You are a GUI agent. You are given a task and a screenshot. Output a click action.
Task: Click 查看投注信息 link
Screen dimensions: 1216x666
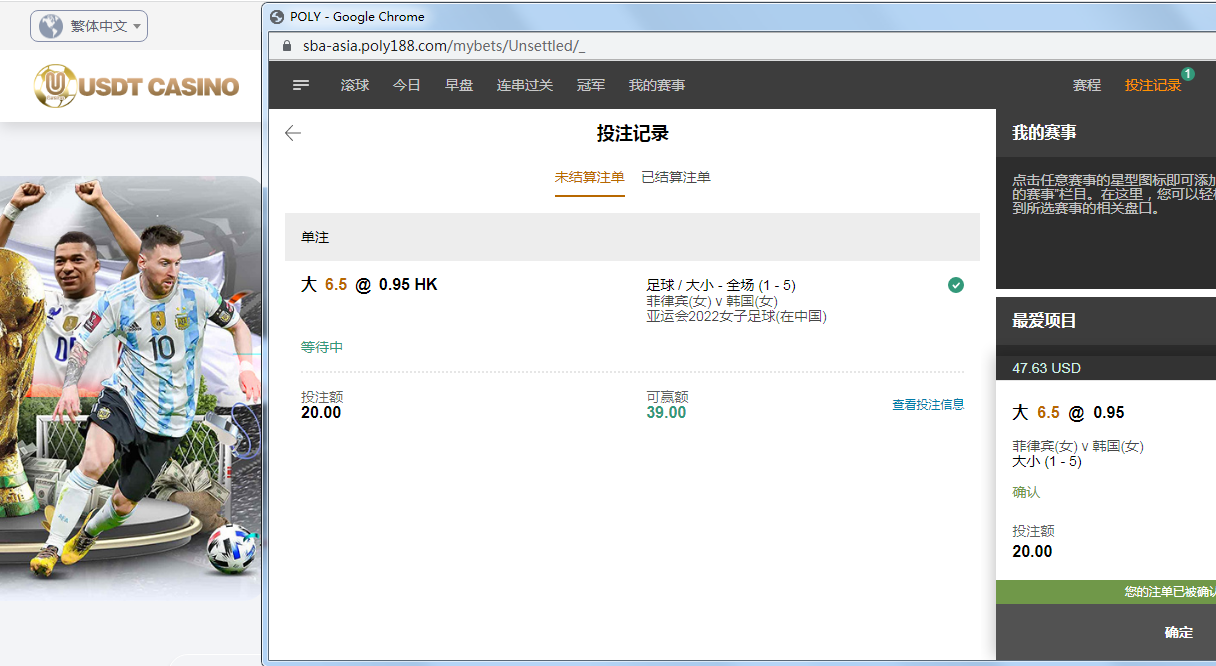coord(928,405)
